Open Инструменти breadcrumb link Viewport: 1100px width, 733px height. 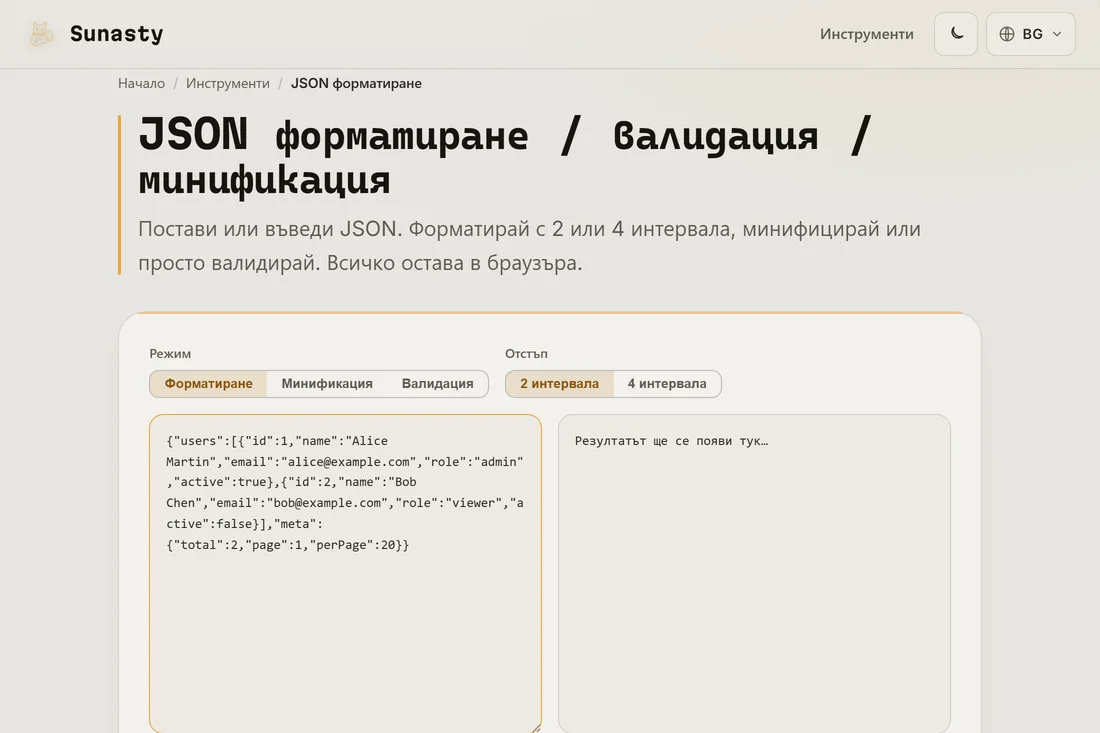point(227,83)
